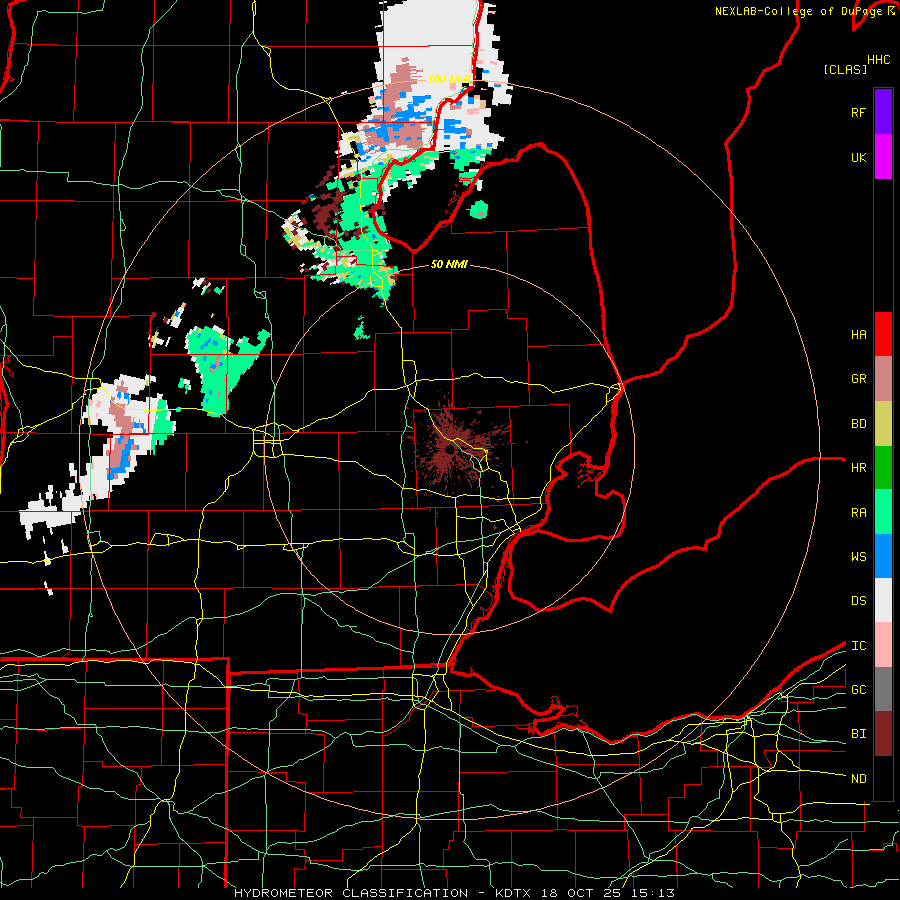
Task: Click the RF purple legend swatch
Action: pyautogui.click(x=883, y=112)
